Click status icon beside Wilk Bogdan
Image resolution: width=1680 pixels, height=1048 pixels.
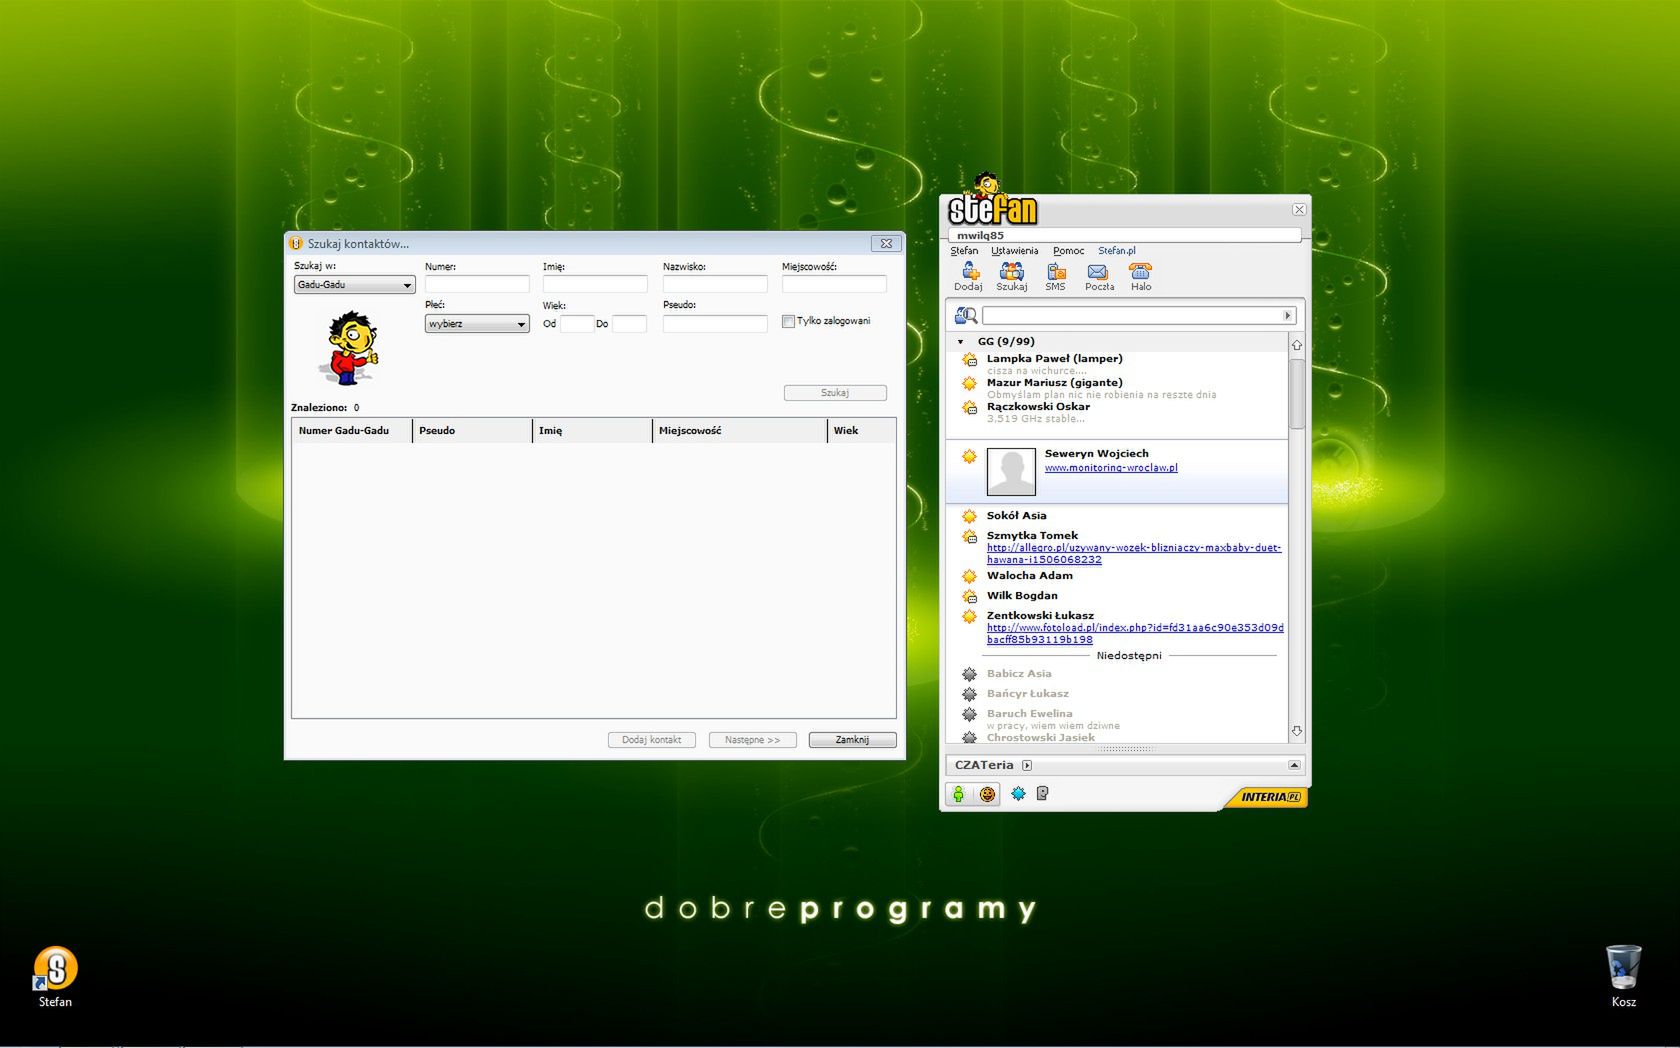point(969,597)
